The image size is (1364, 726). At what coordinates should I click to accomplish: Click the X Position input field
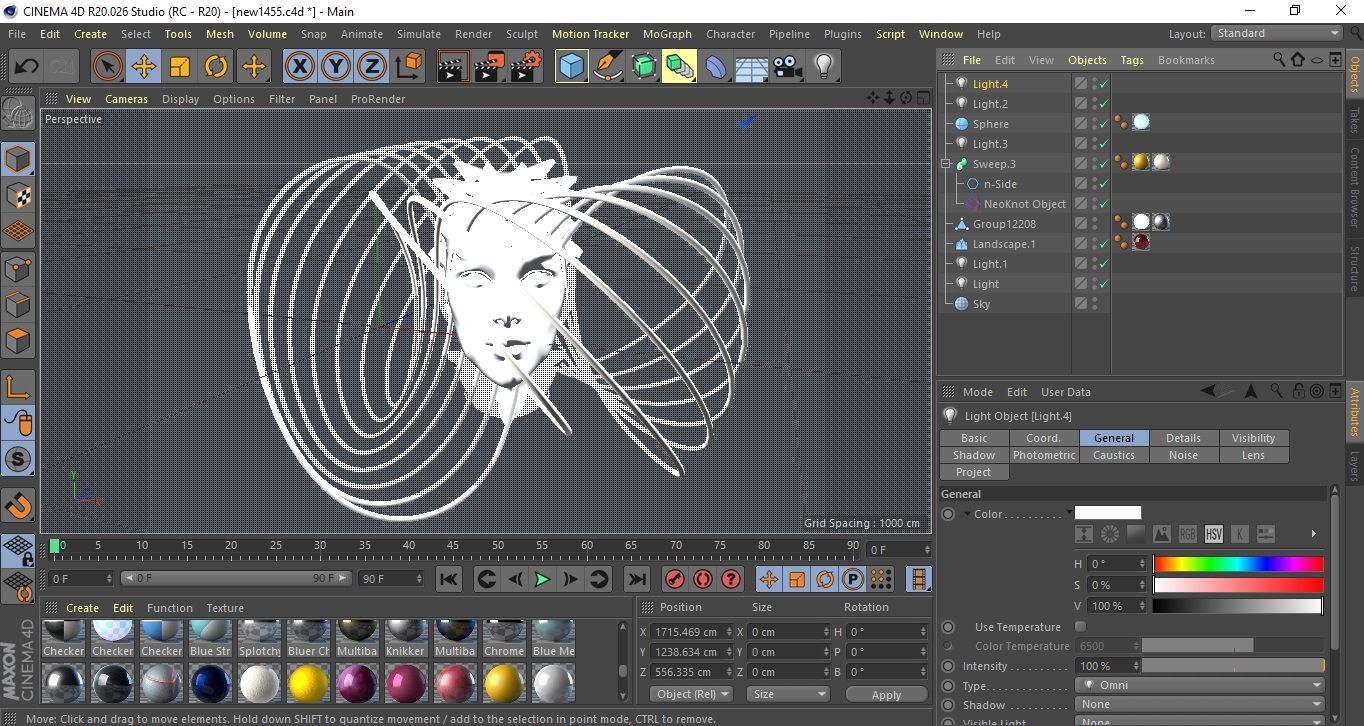pos(686,632)
